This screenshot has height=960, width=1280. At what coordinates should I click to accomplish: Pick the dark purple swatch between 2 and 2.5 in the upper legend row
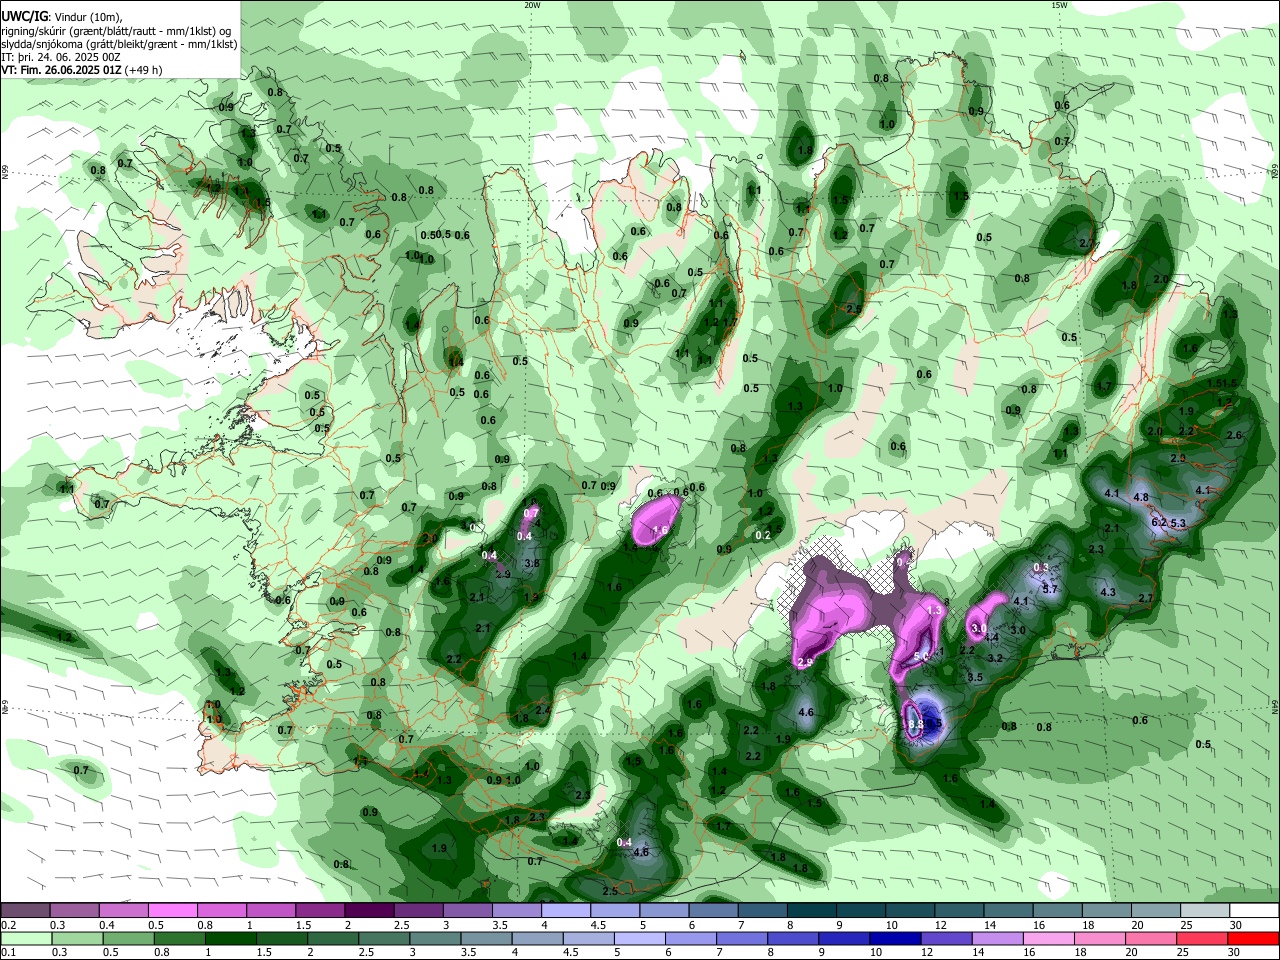click(369, 910)
